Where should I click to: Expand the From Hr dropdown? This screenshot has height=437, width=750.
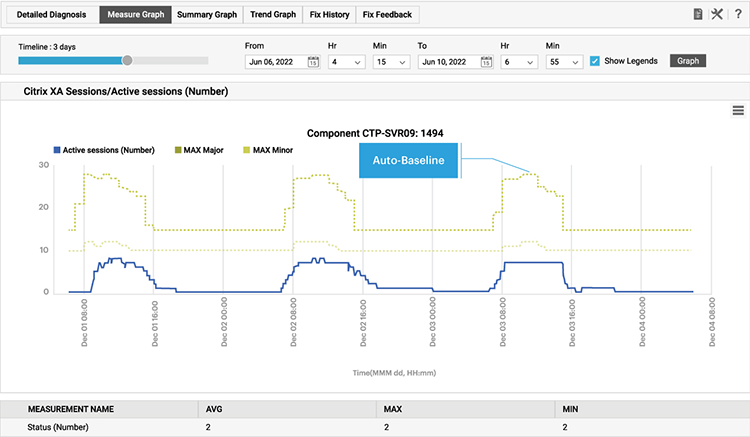click(346, 61)
